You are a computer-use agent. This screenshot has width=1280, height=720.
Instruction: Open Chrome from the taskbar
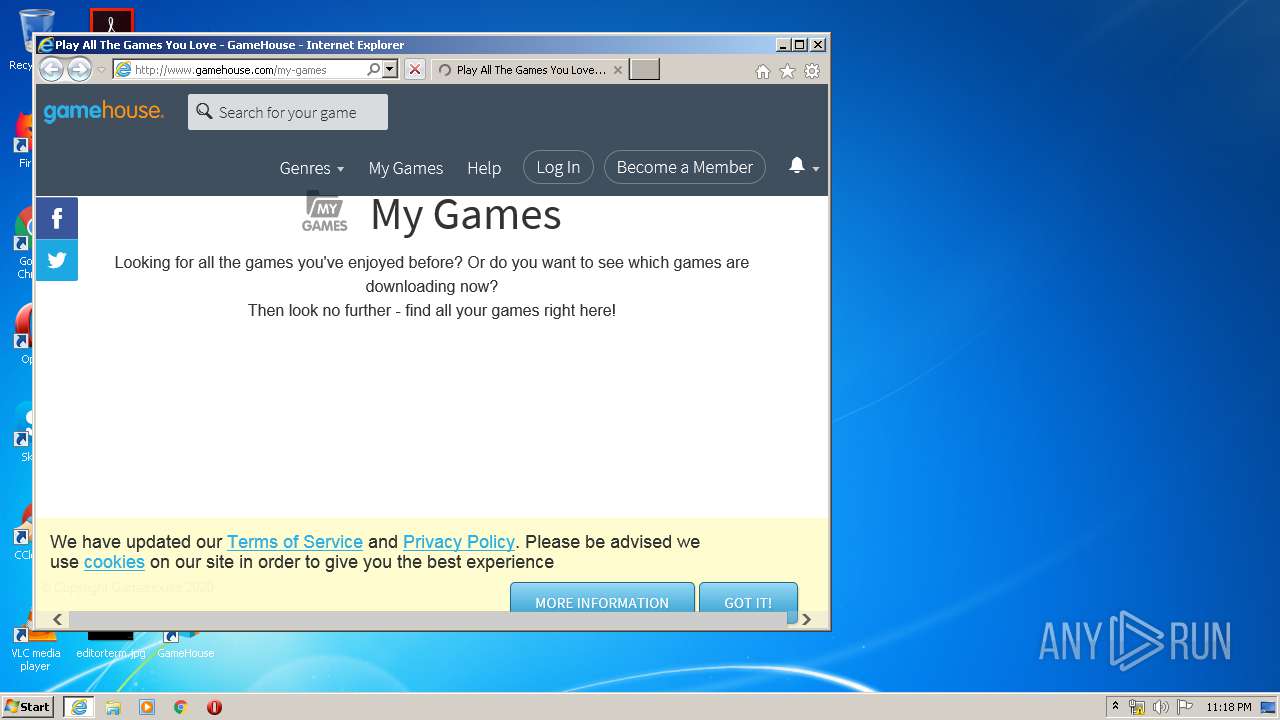181,706
